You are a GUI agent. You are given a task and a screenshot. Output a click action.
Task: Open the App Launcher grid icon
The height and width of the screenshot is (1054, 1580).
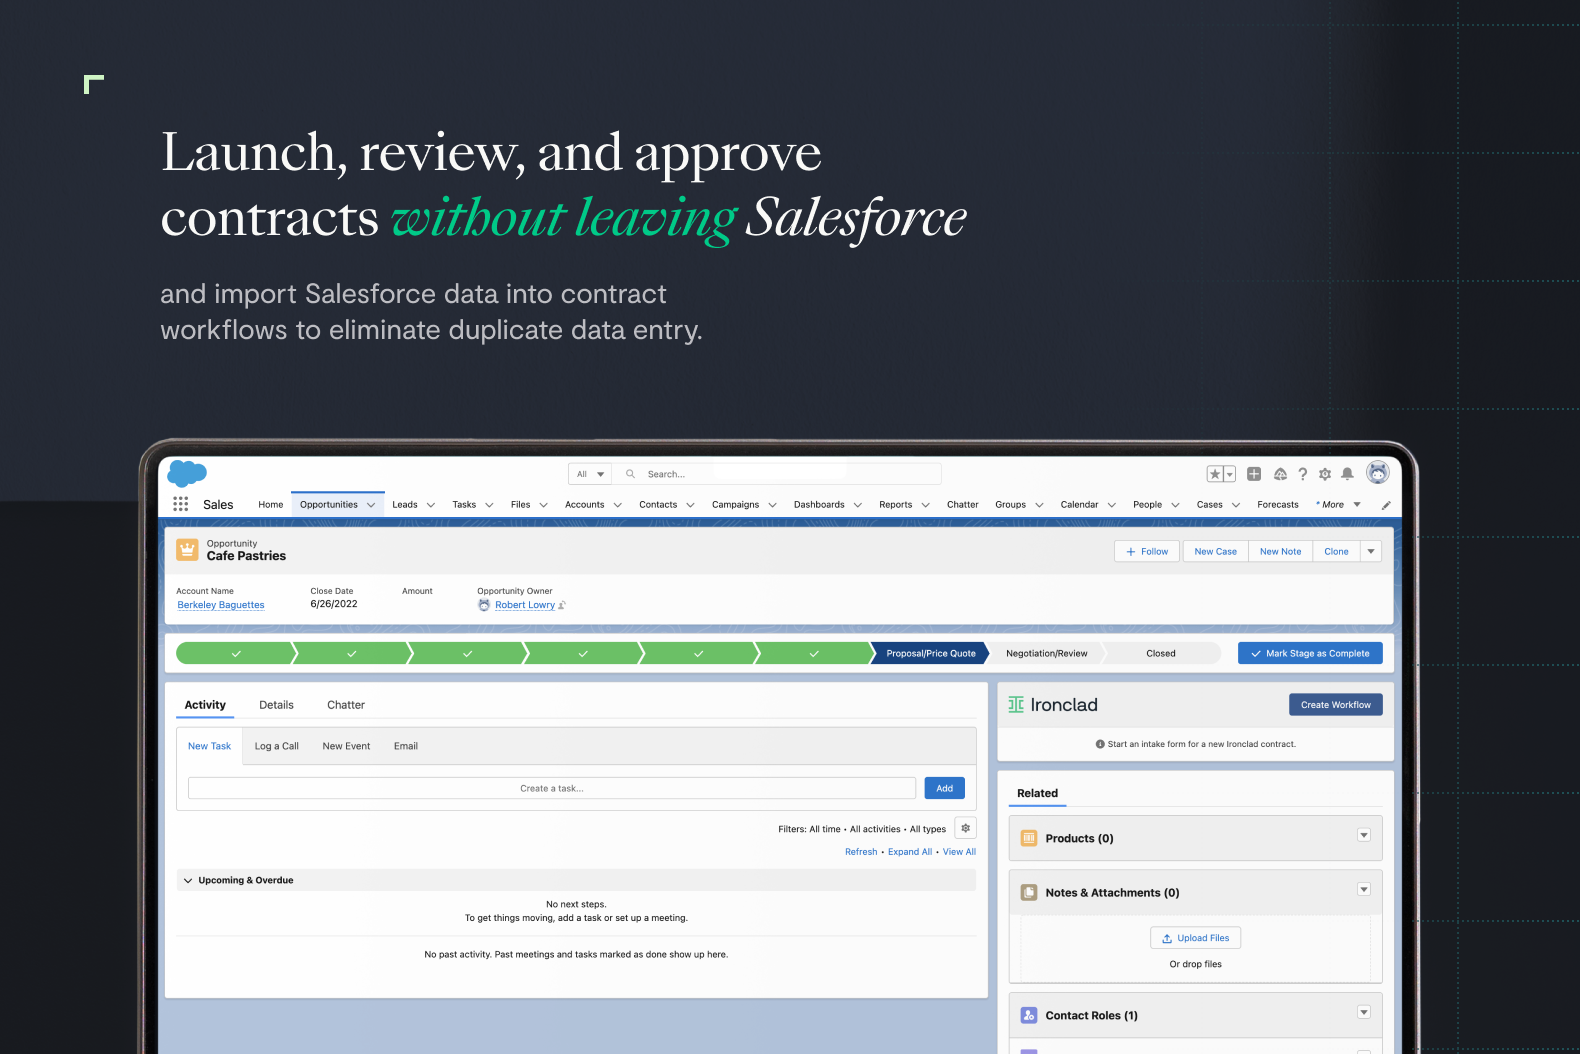[181, 504]
